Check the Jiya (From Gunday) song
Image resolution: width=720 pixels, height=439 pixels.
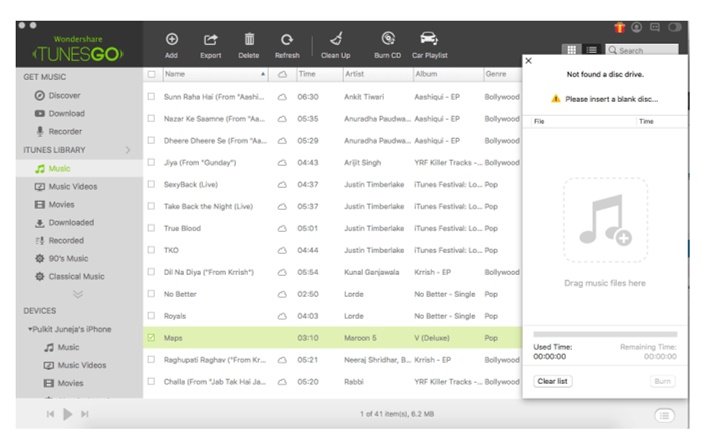151,162
